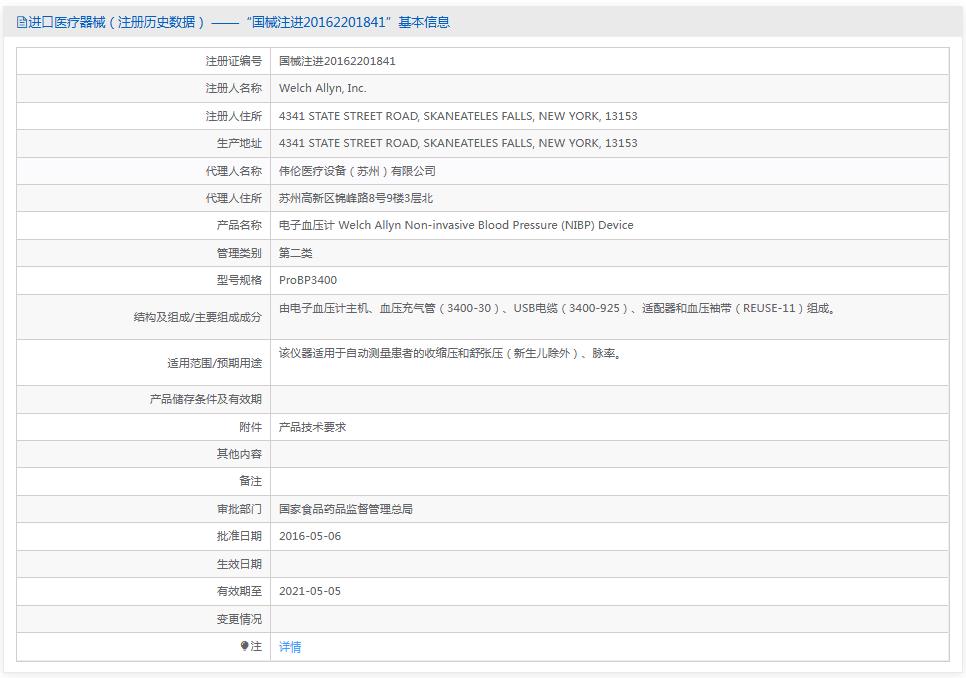Click the 结构及组成 composition description text

tap(557, 308)
